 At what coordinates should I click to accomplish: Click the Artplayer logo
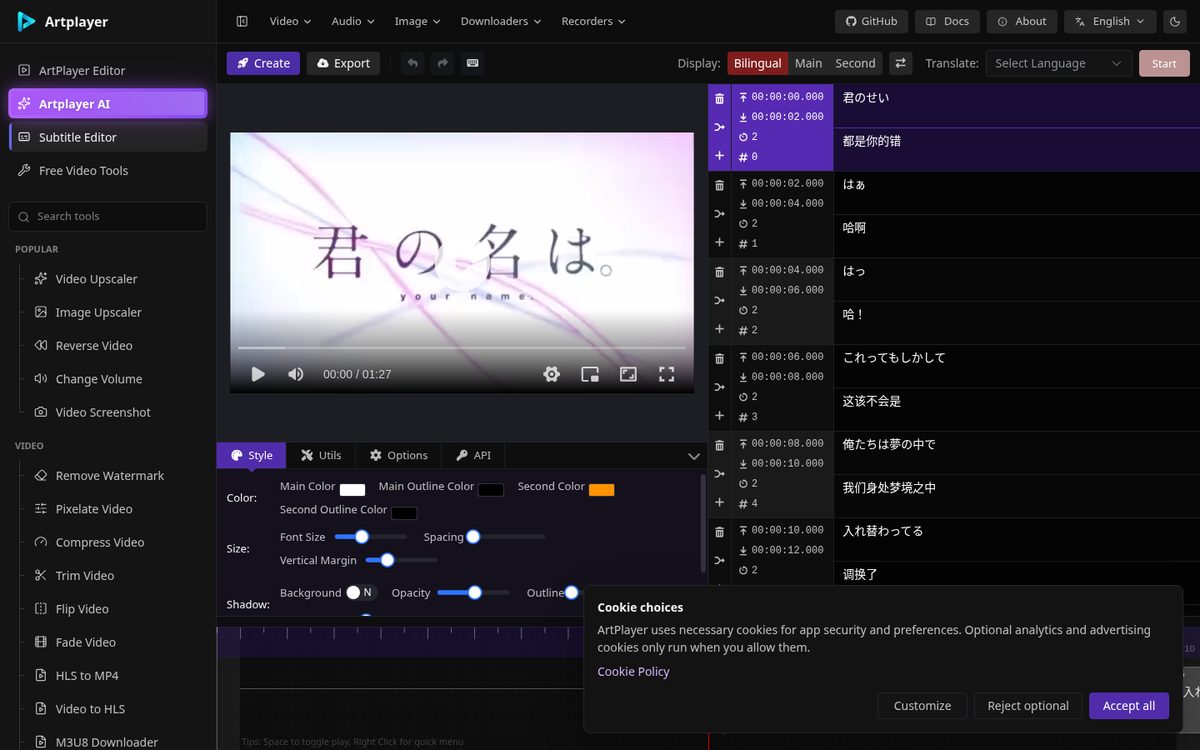tap(63, 21)
